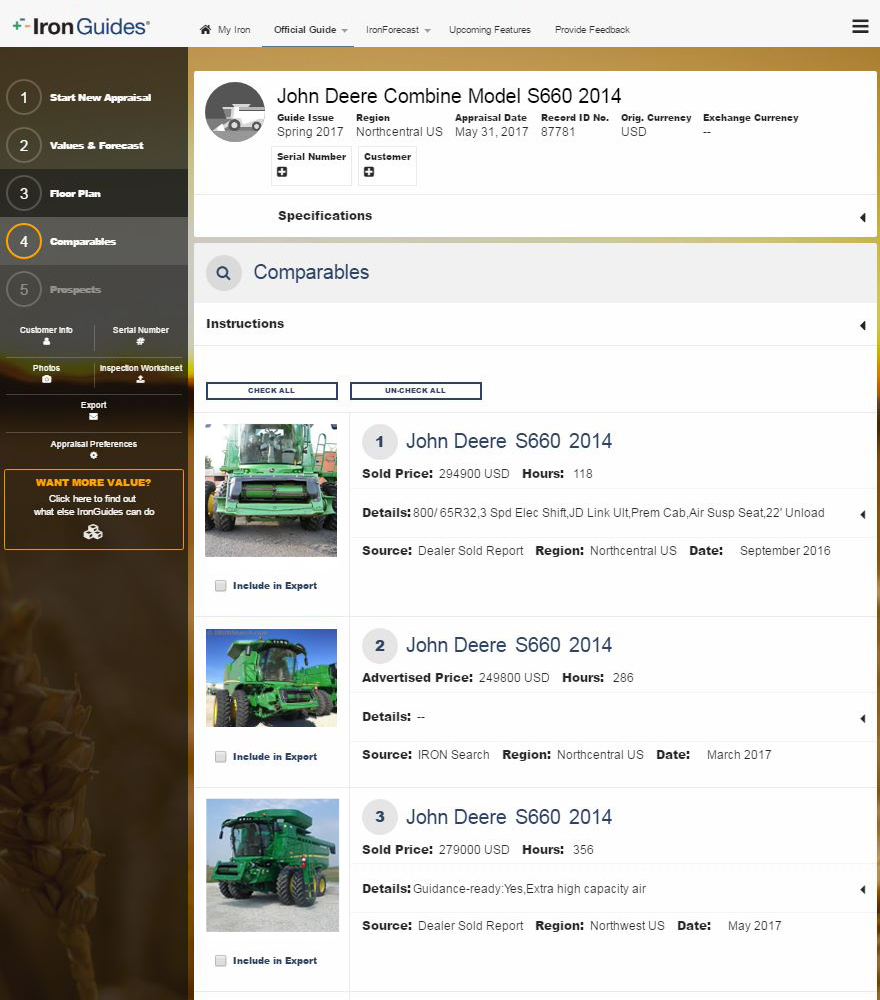This screenshot has height=1000, width=880.
Task: Click the number 2 badge of second comparable
Action: 379,645
